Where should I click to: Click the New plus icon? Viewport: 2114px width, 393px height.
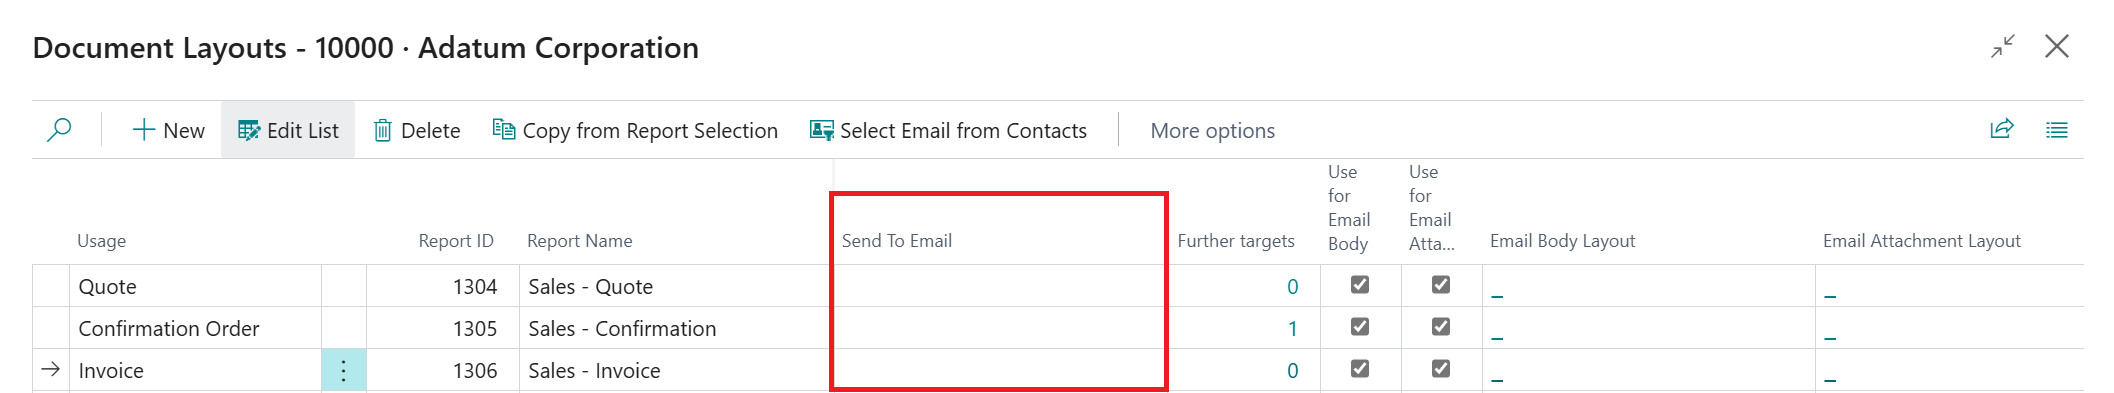click(144, 130)
